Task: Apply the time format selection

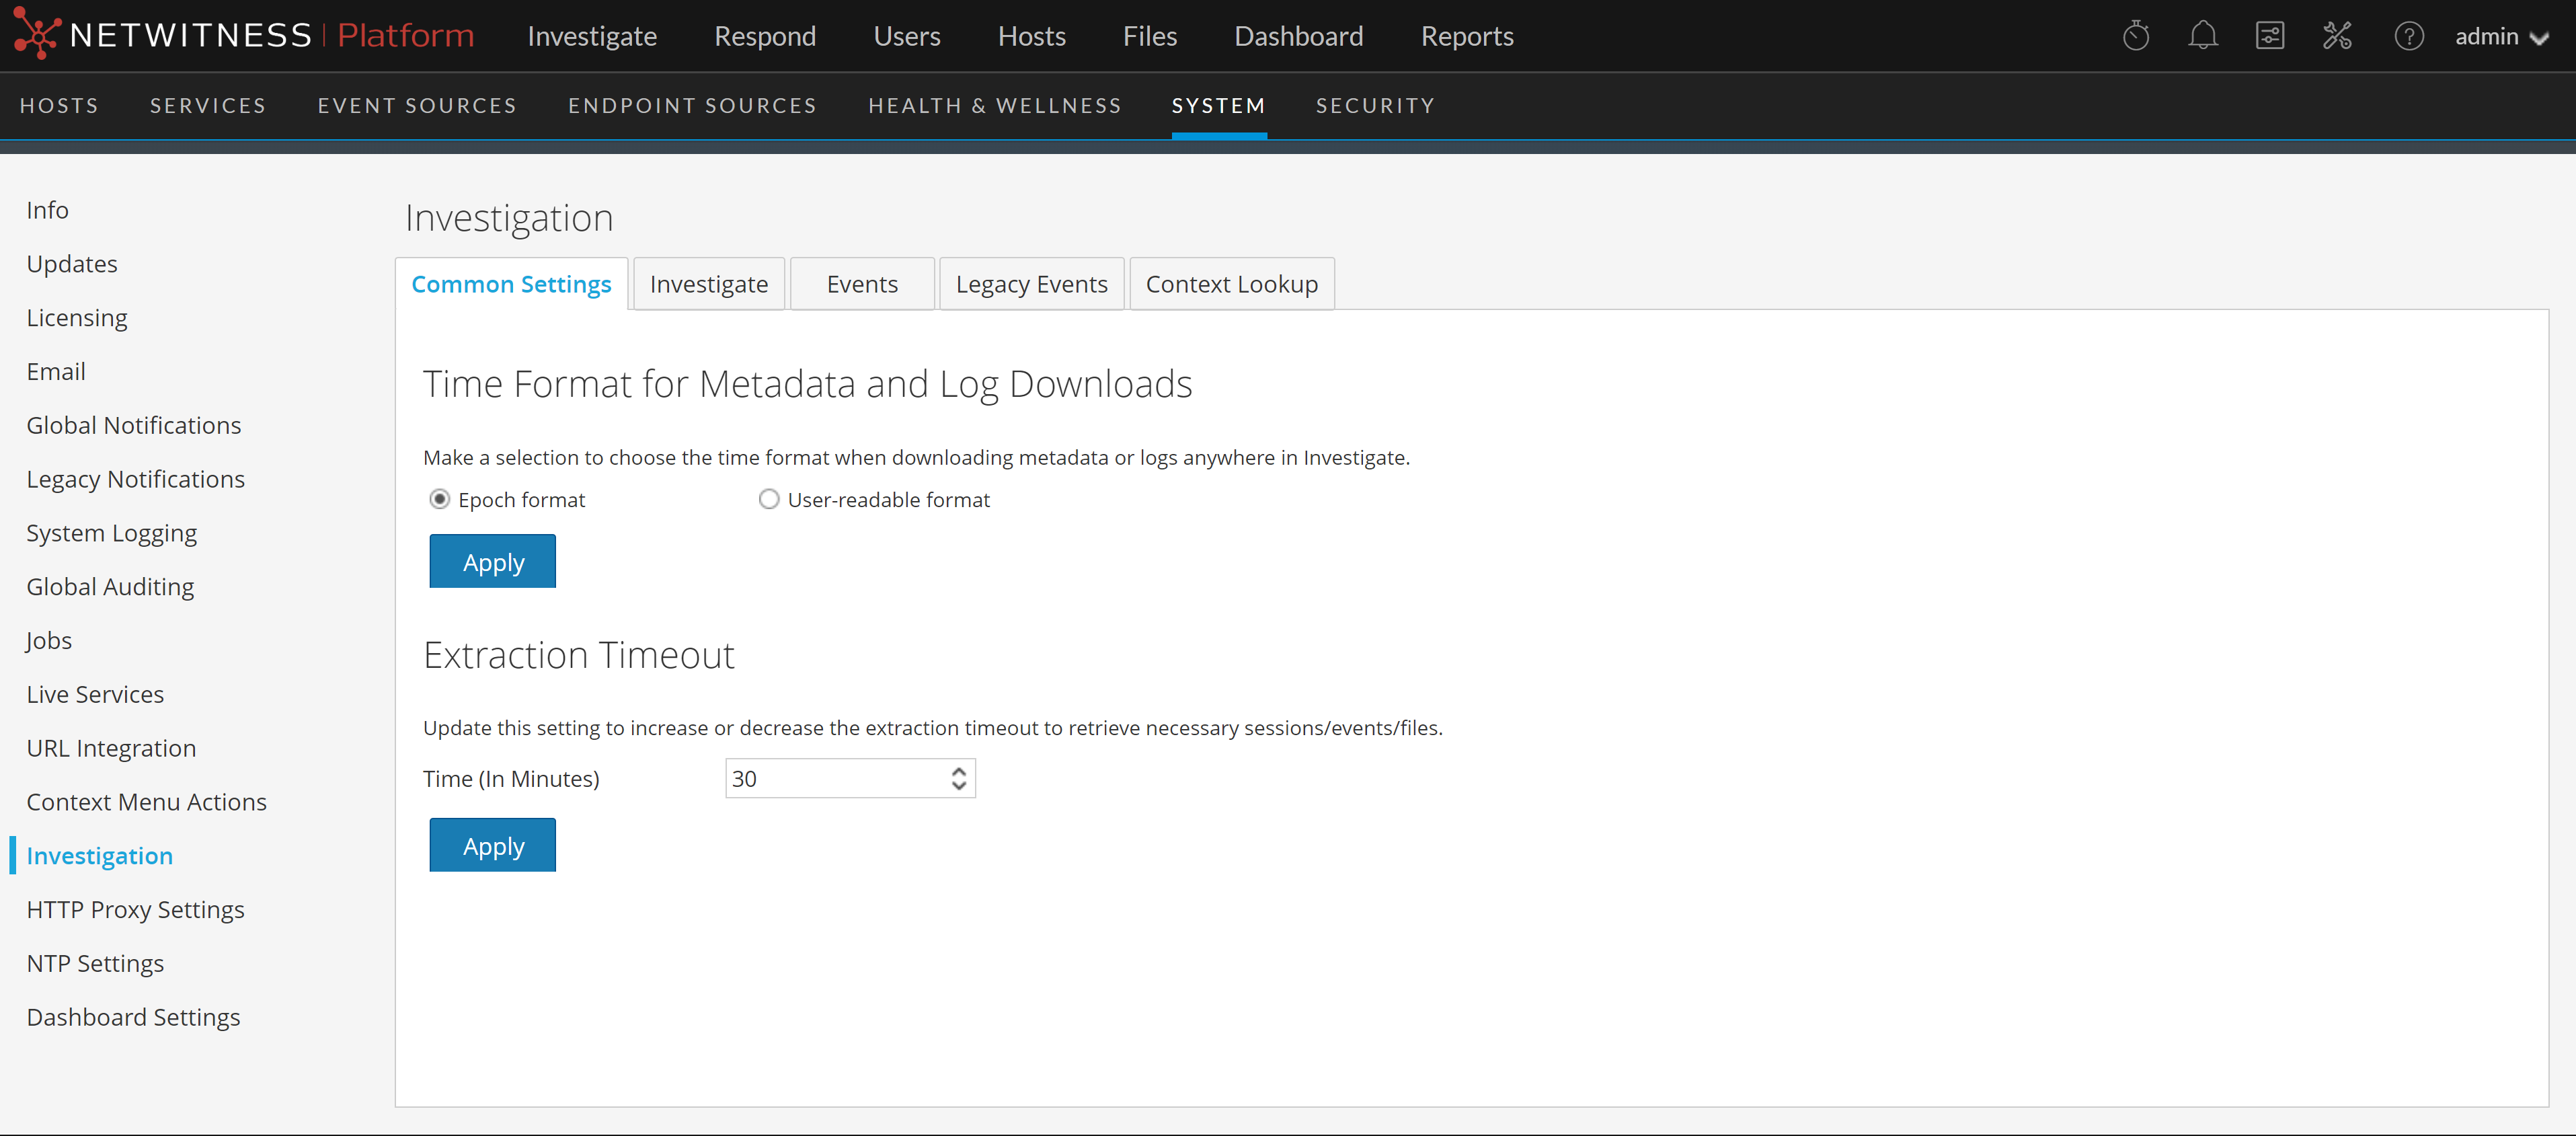Action: coord(492,562)
